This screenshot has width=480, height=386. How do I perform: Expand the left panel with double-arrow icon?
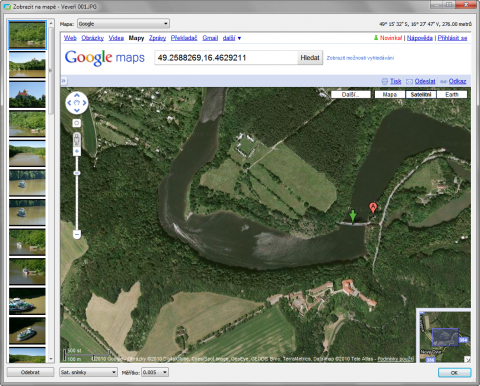[64, 81]
